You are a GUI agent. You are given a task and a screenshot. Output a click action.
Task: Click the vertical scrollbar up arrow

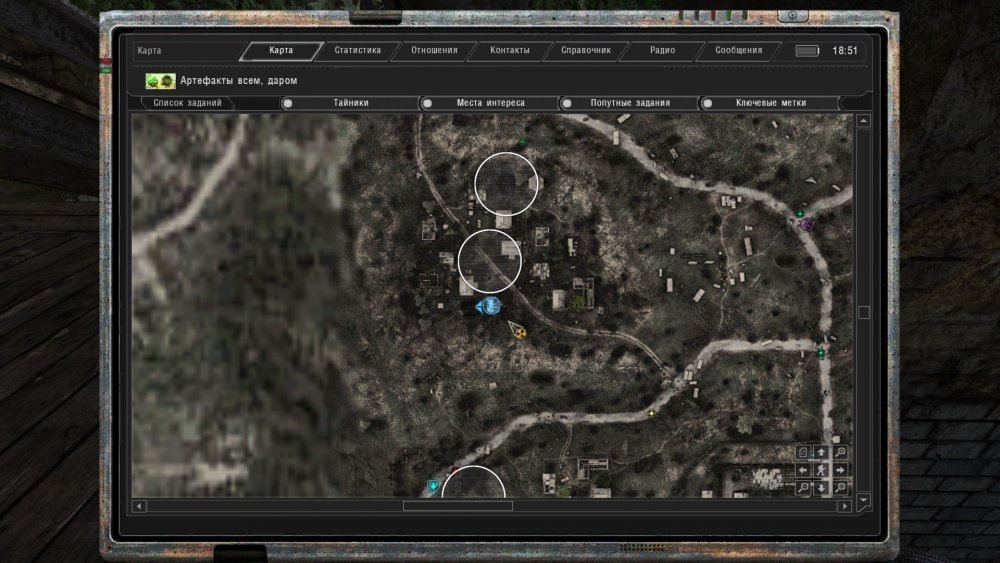864,121
